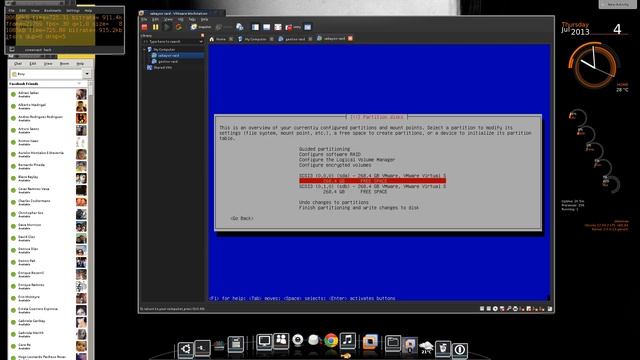Launch the music player from the dock
The image size is (640, 360).
(347, 340)
